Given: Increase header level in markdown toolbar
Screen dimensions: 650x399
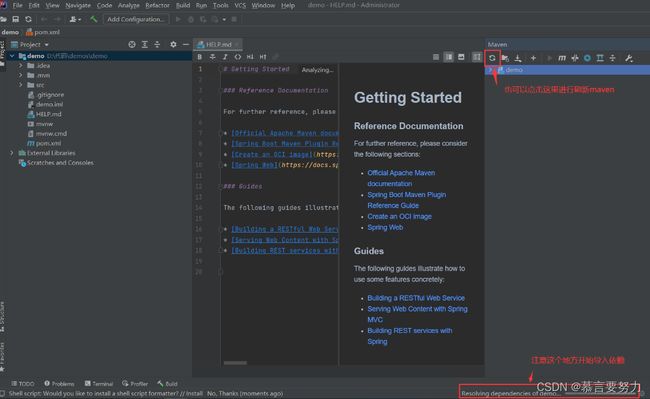Looking at the screenshot, I should pos(263,57).
